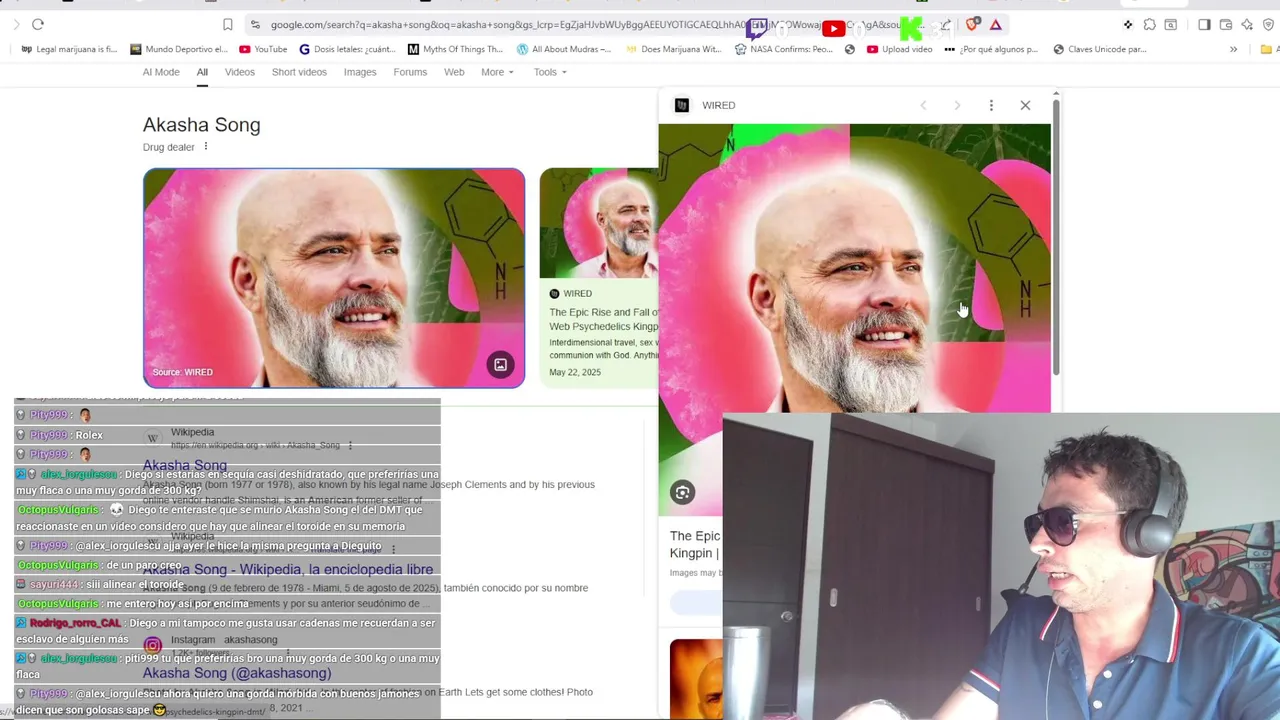This screenshot has width=1280, height=720.
Task: Click the forward navigation arrow
Action: (x=16, y=24)
